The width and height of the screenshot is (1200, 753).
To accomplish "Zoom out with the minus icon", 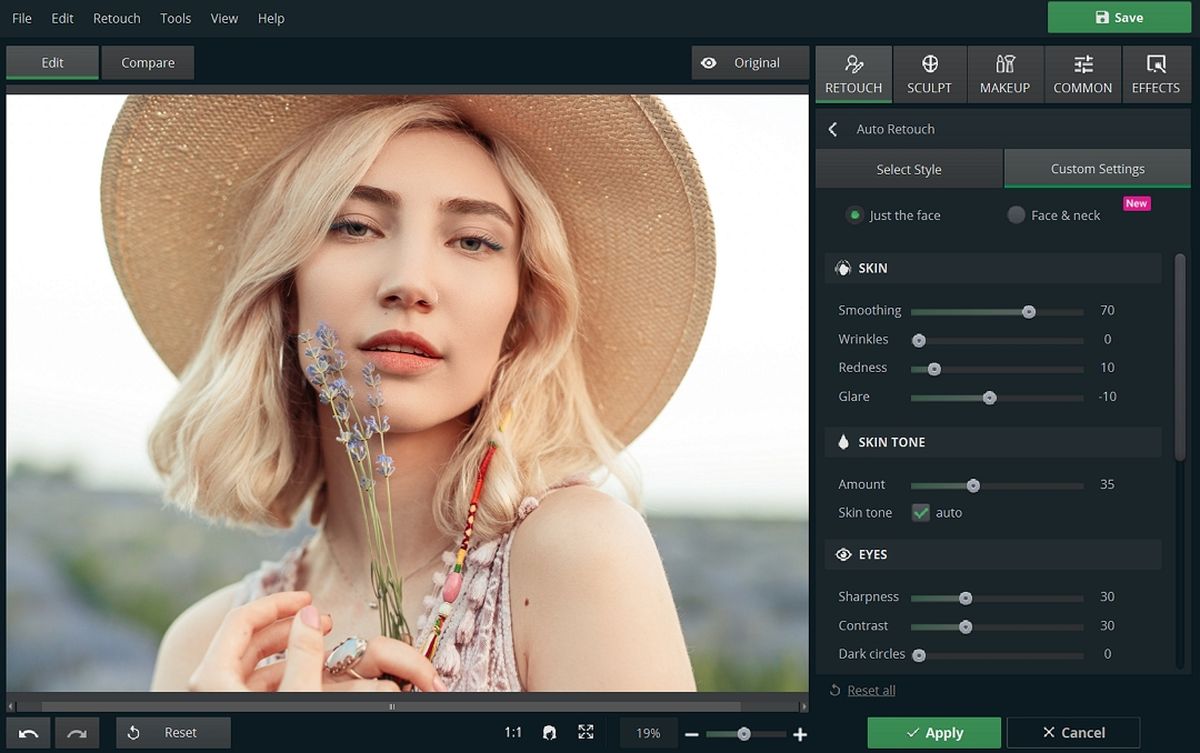I will (691, 734).
